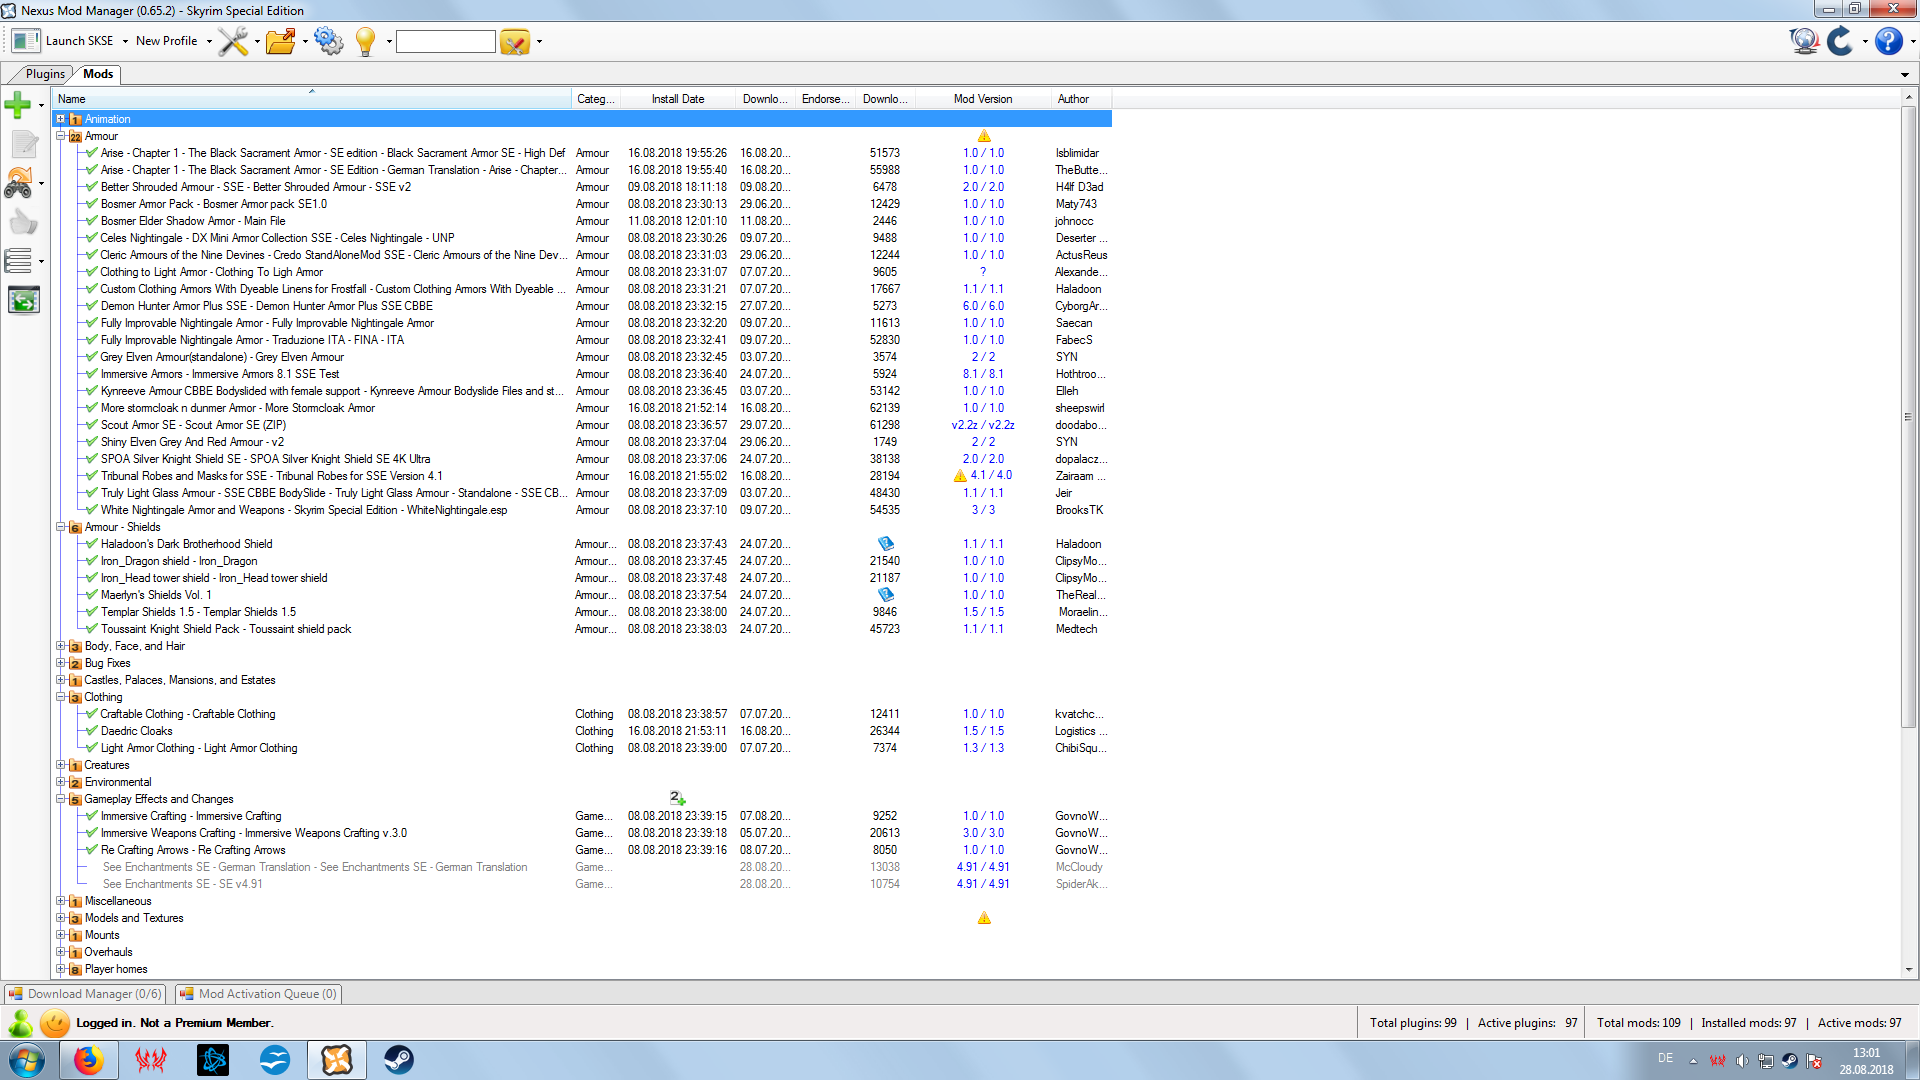Click the green arrows export mod list icon

click(x=23, y=300)
